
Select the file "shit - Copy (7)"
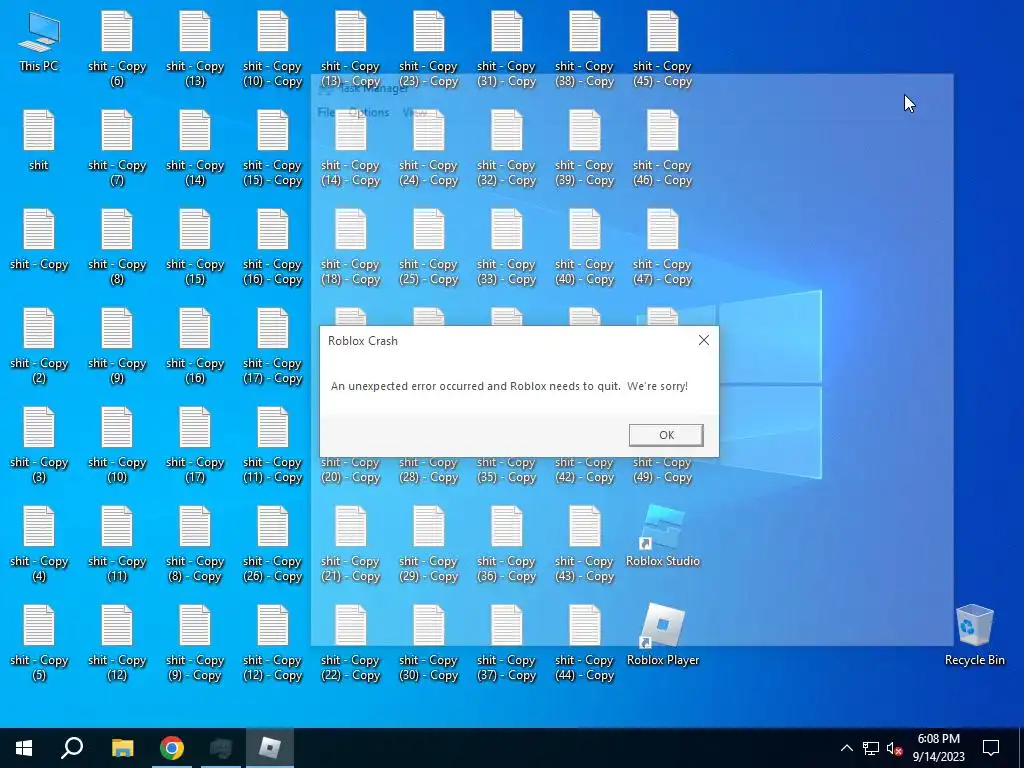[x=117, y=148]
